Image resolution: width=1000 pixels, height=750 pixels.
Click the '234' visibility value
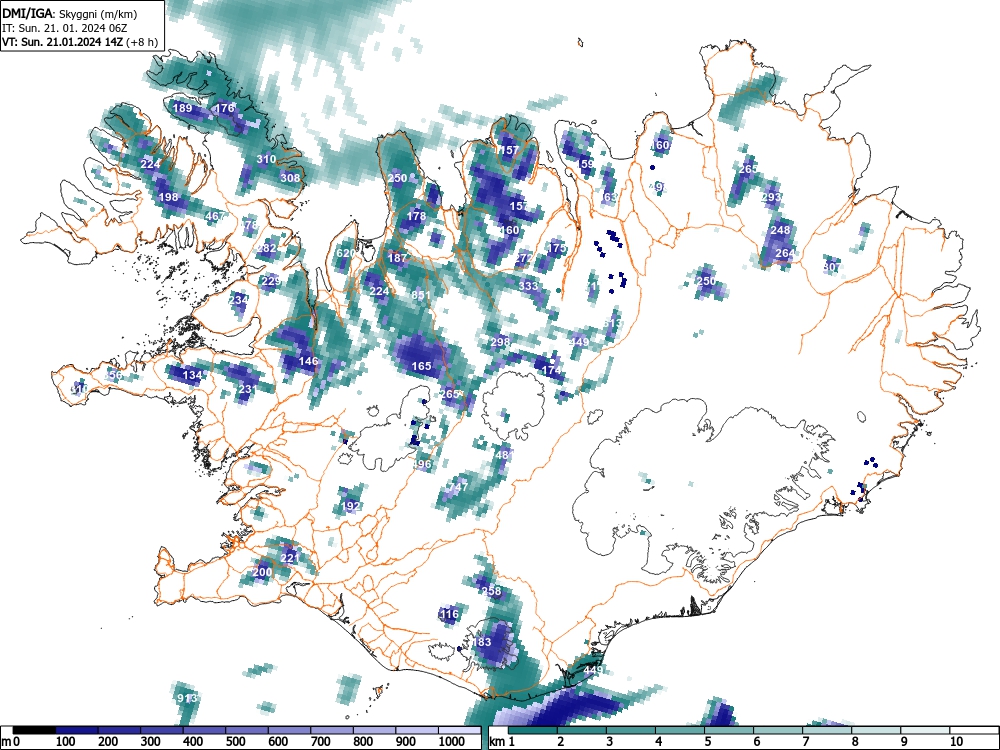[x=239, y=300]
